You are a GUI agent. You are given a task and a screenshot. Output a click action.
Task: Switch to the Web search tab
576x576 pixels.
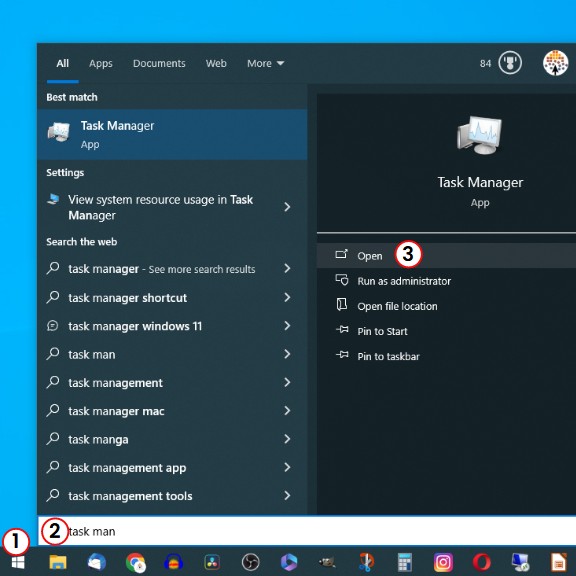click(216, 64)
